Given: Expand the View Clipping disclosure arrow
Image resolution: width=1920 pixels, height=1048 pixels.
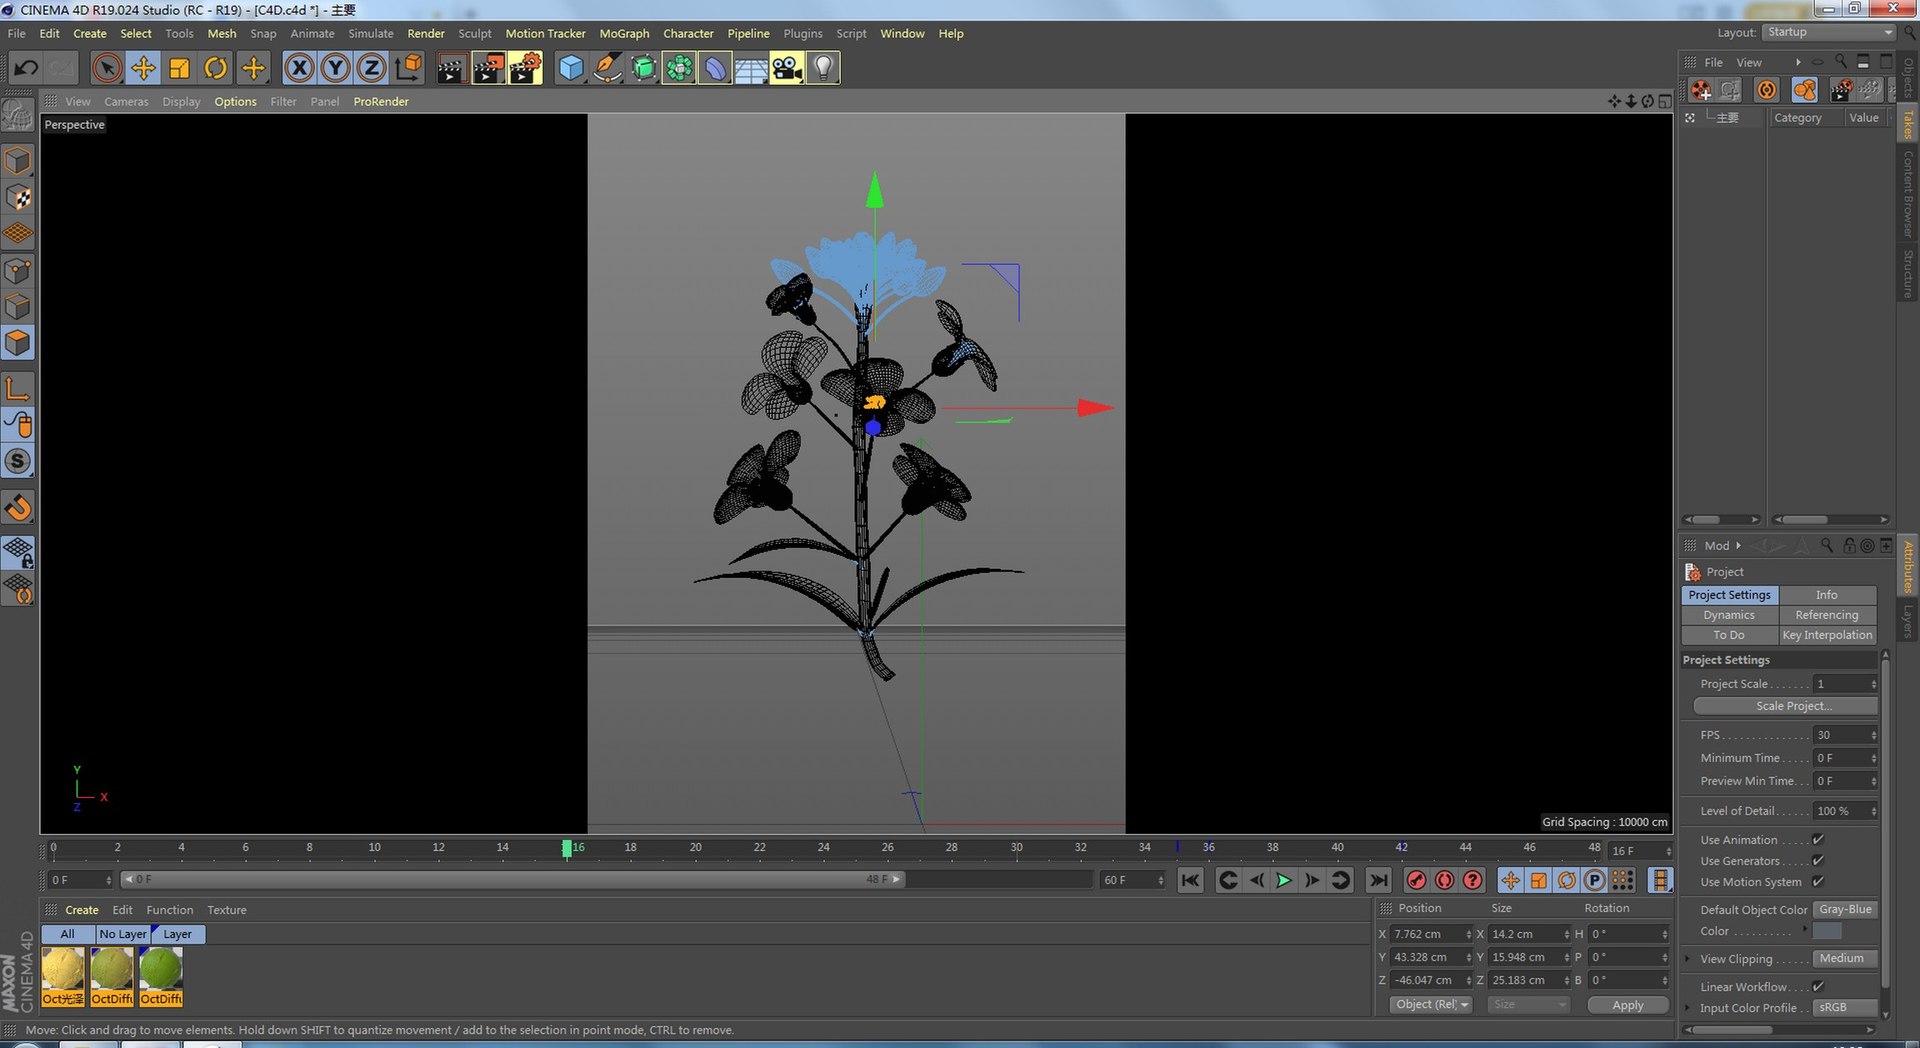Looking at the screenshot, I should tap(1688, 959).
